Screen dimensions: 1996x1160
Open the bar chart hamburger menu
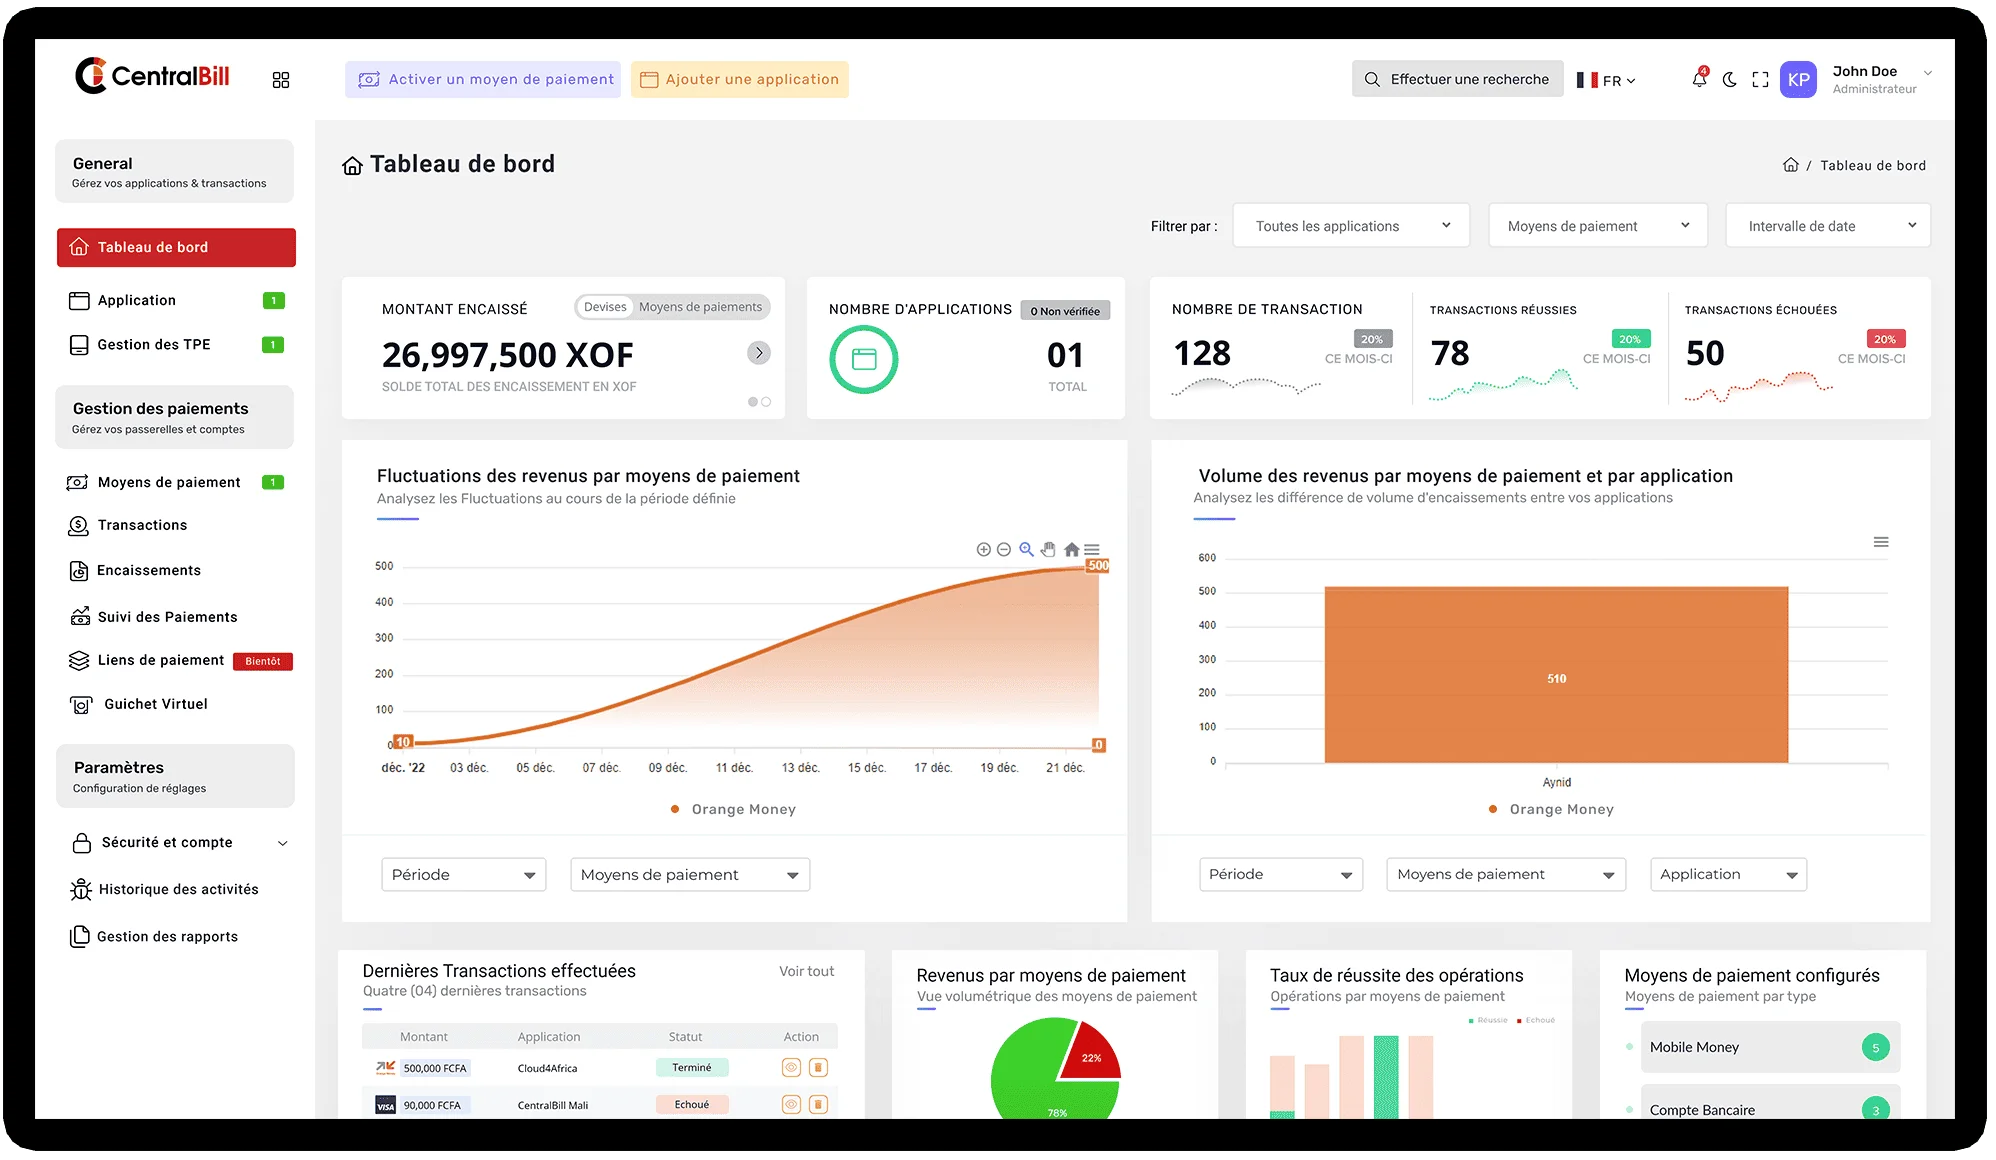pos(1880,542)
